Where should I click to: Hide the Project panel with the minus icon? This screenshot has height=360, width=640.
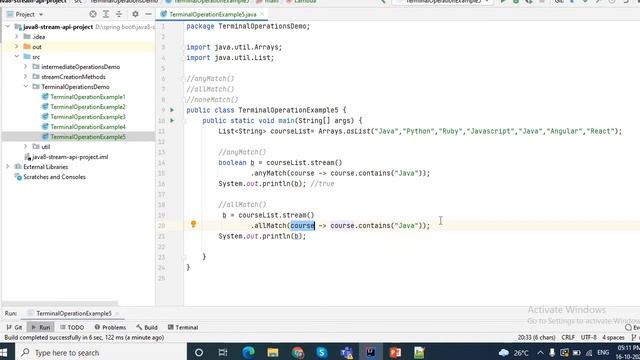(148, 14)
